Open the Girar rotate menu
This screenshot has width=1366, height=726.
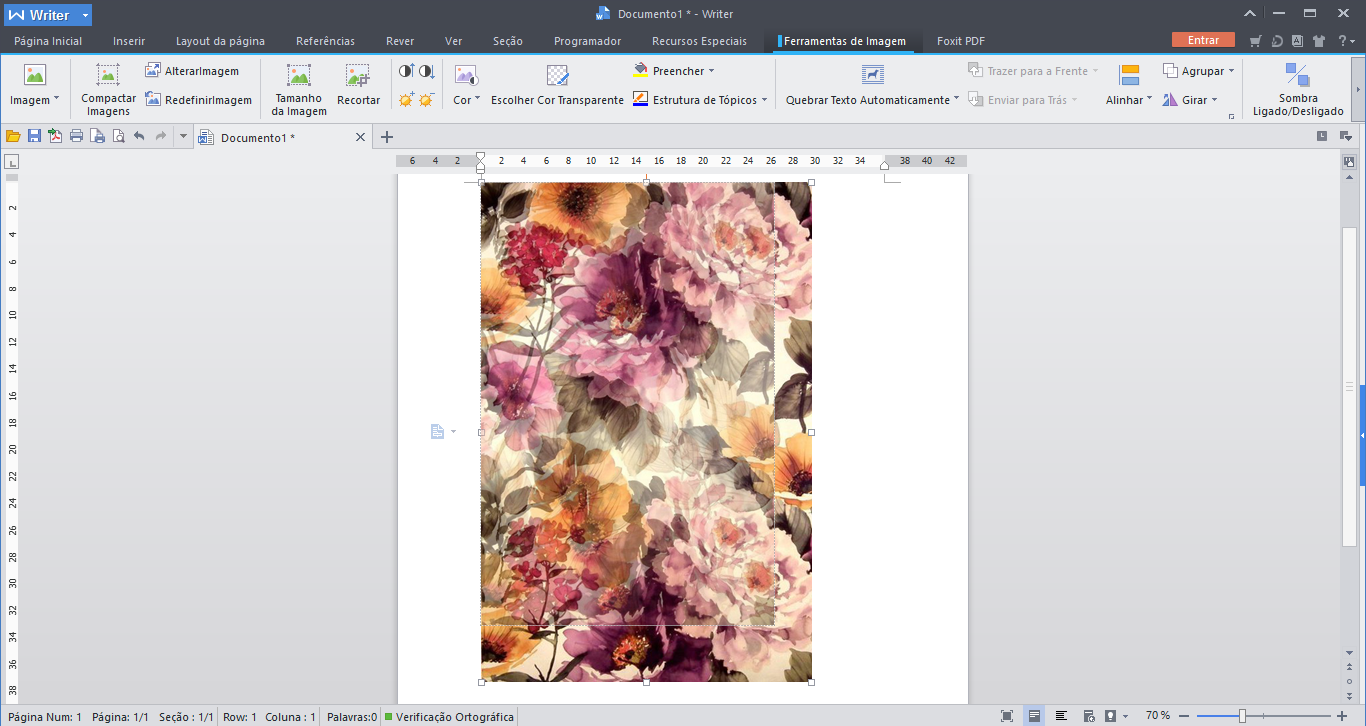tap(1191, 100)
